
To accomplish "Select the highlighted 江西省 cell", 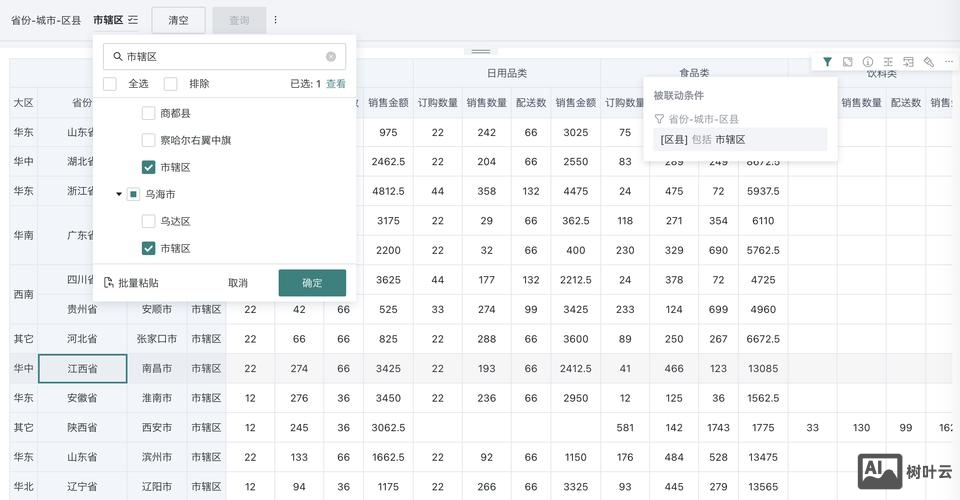I will pyautogui.click(x=83, y=368).
